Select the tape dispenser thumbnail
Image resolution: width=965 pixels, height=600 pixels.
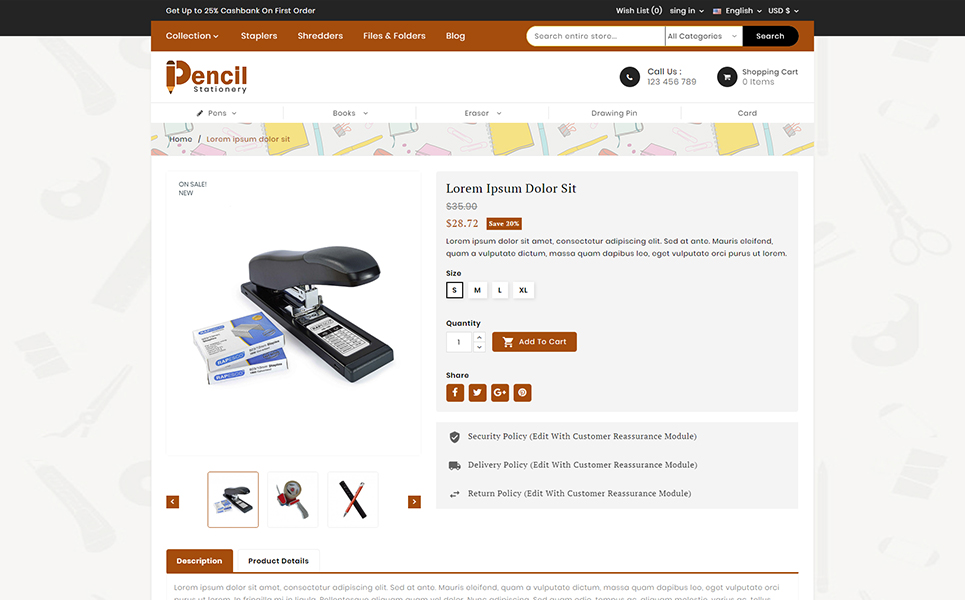click(293, 499)
